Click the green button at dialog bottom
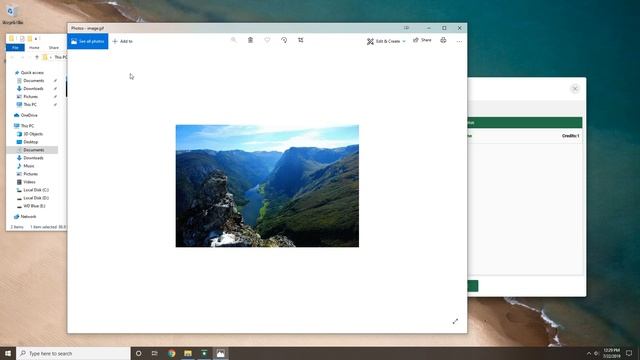Viewport: 640px width, 360px height. point(473,286)
